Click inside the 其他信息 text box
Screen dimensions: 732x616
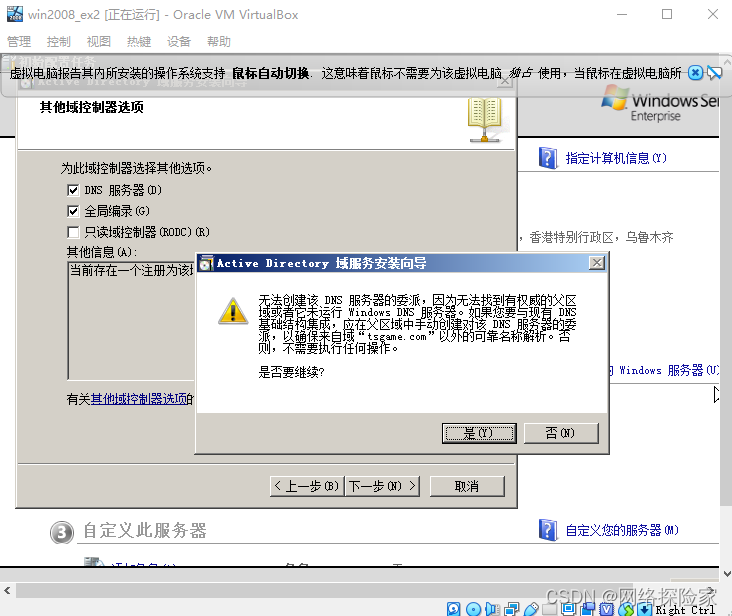tap(131, 321)
